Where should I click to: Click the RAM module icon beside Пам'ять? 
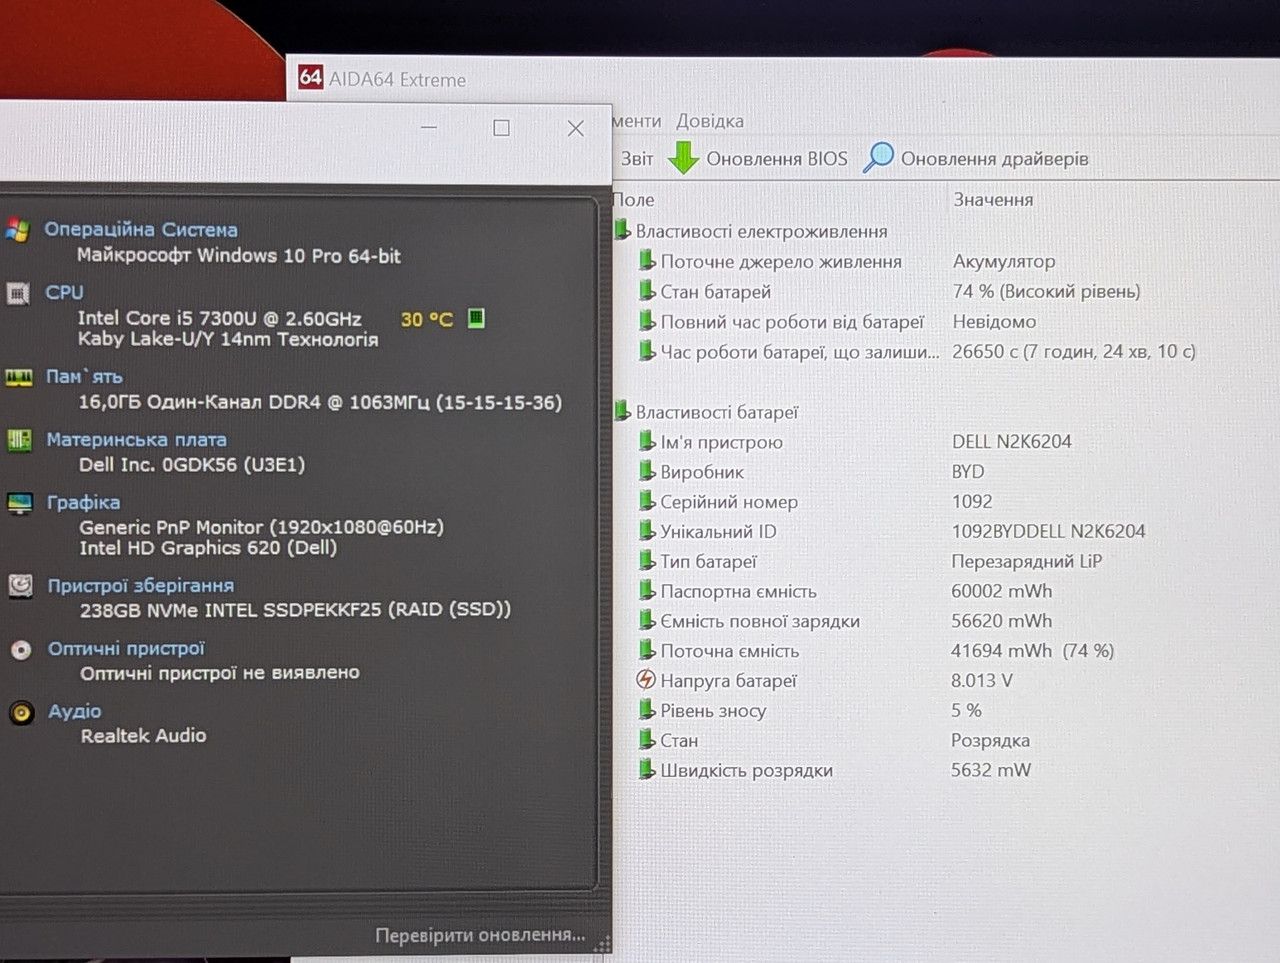pyautogui.click(x=19, y=377)
